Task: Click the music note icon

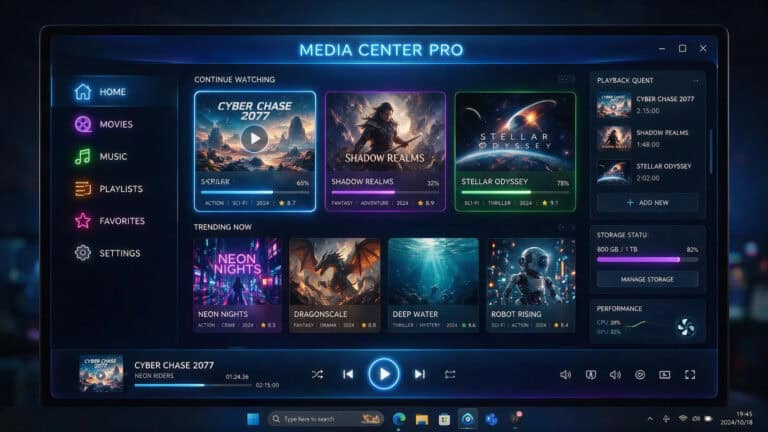Action: click(82, 157)
